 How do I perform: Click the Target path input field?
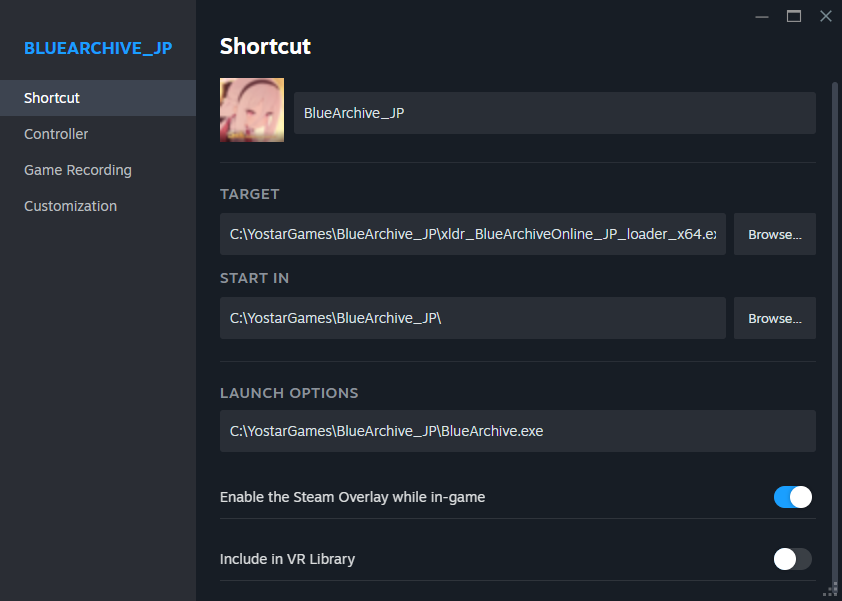point(473,234)
